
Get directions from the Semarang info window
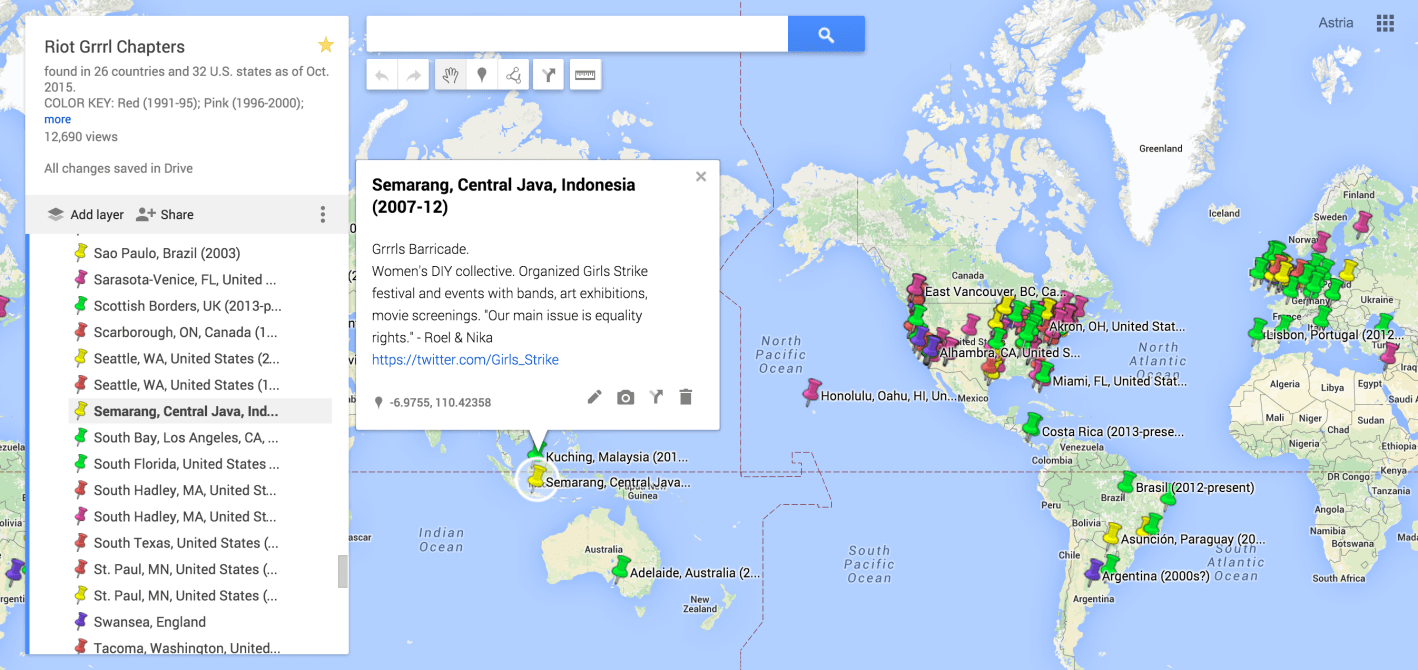(x=655, y=396)
